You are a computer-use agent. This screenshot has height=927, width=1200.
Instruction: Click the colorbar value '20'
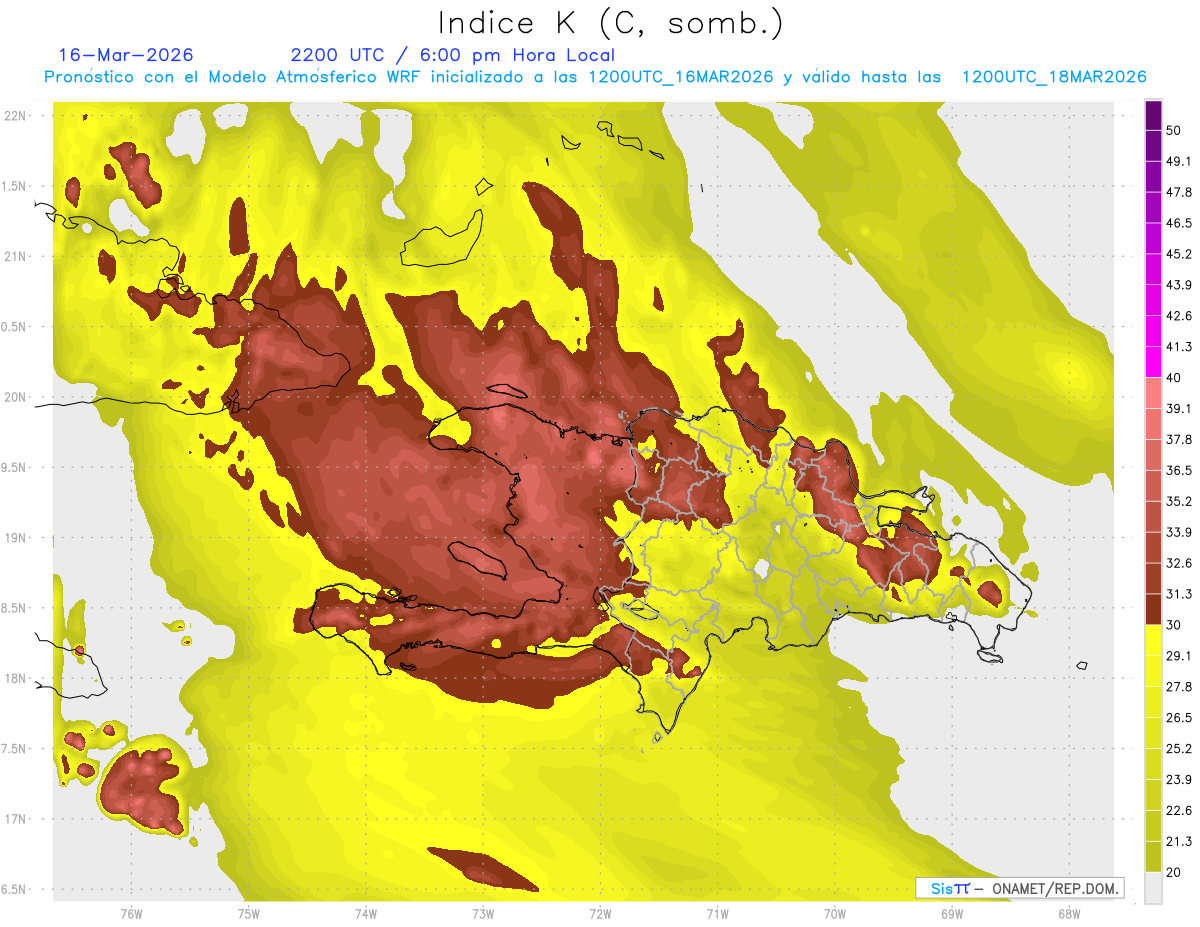click(1174, 873)
